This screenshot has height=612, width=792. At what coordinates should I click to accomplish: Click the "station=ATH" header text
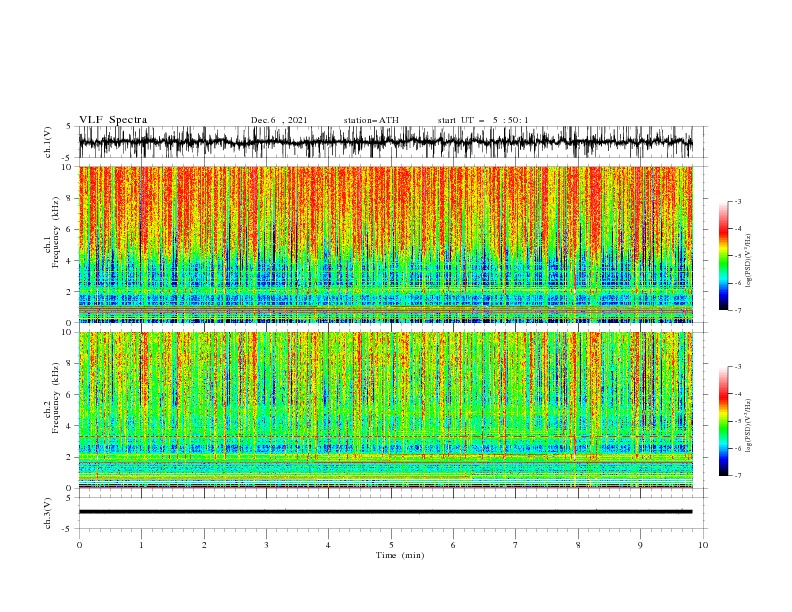(371, 120)
